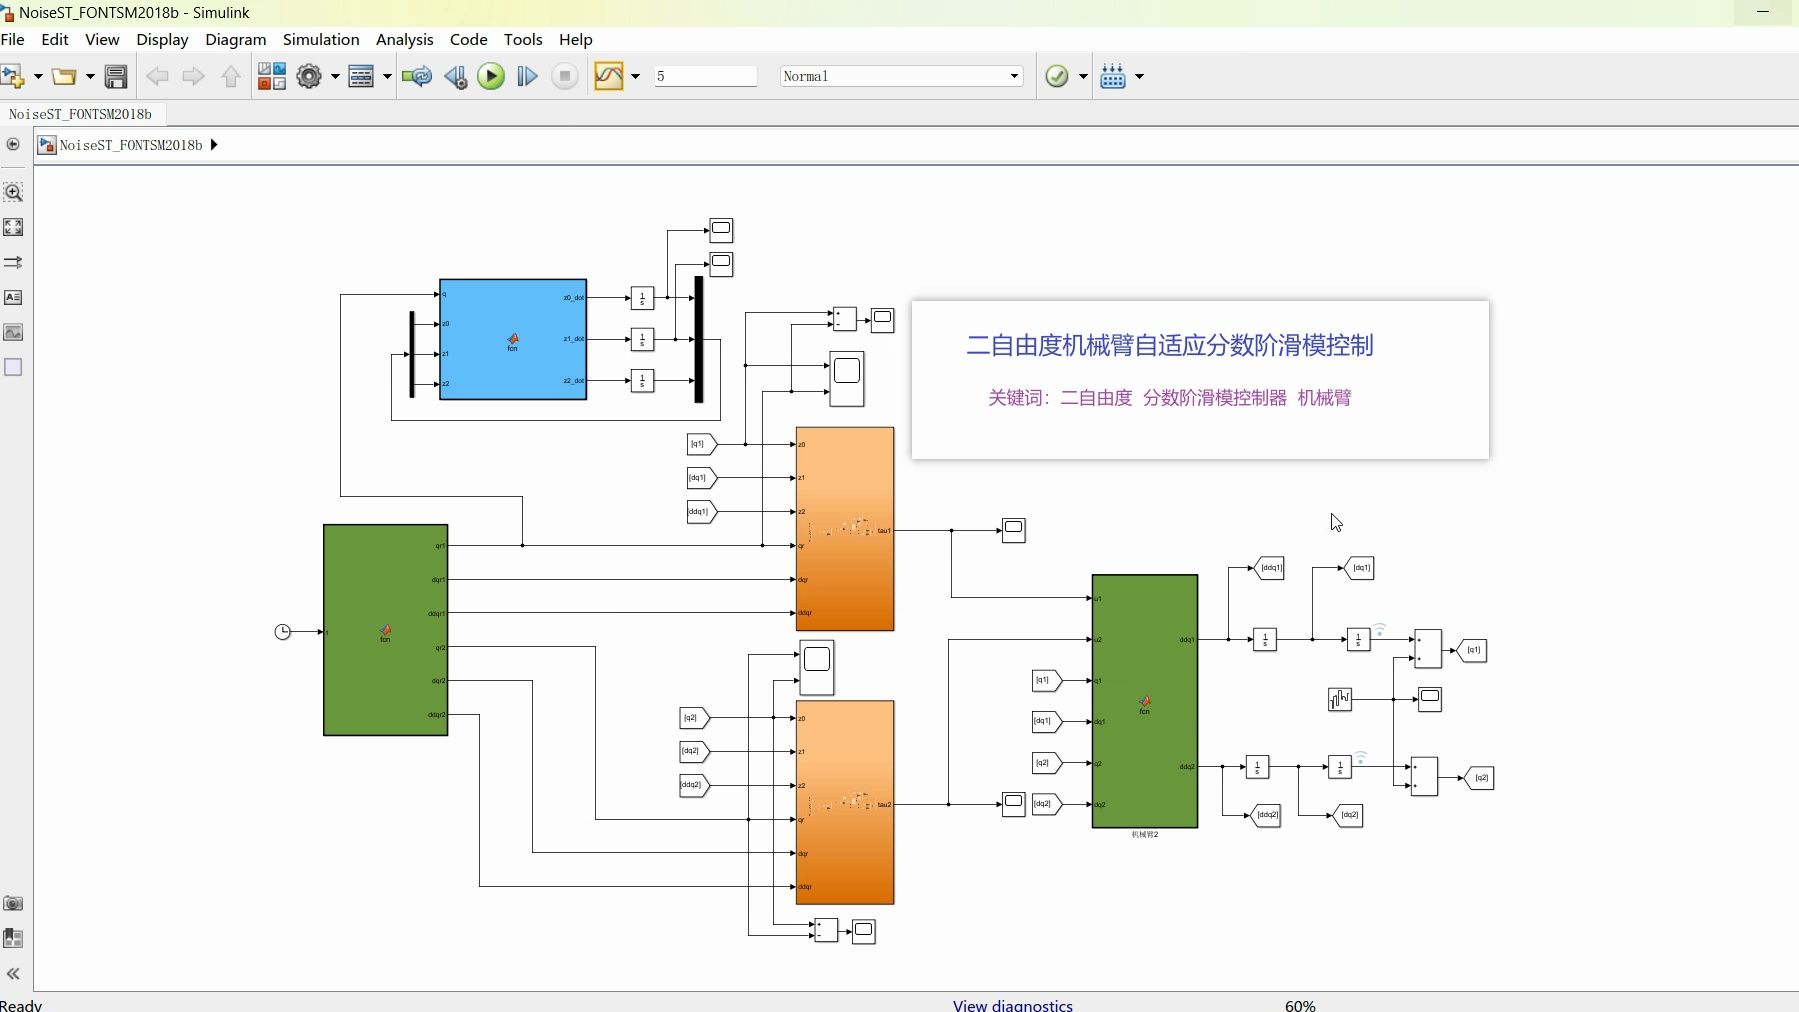Select the random signal generator block
Image resolution: width=1799 pixels, height=1012 pixels.
[1340, 699]
